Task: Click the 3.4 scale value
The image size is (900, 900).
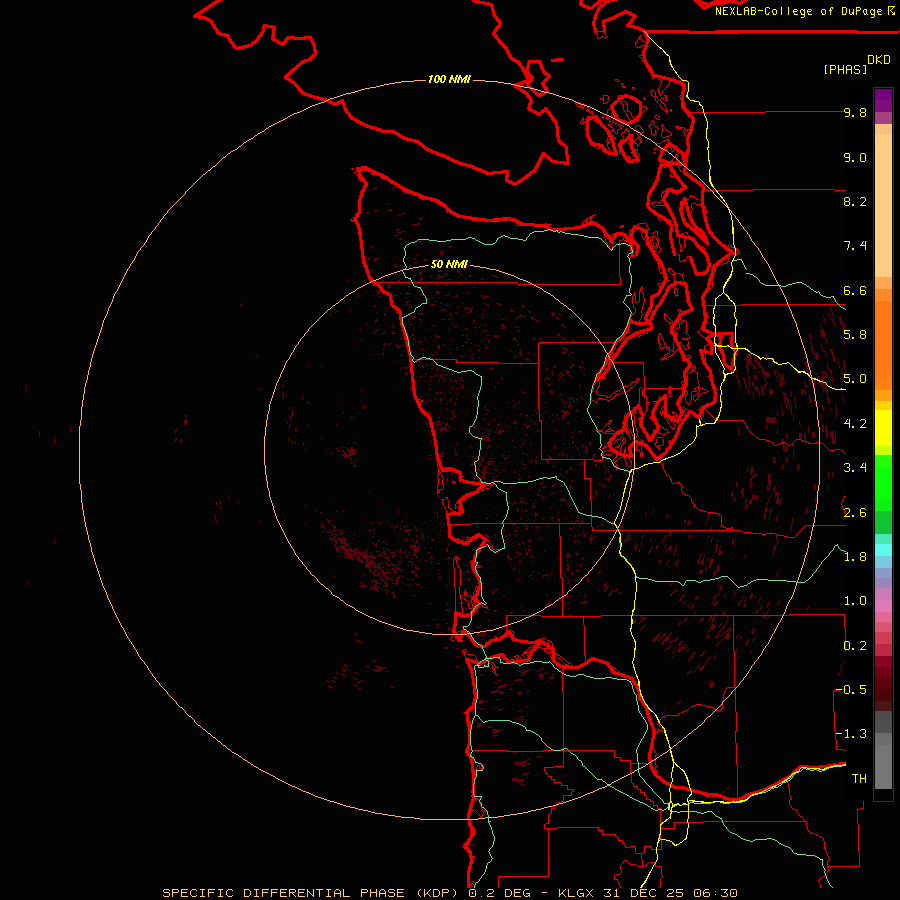Action: (x=855, y=468)
